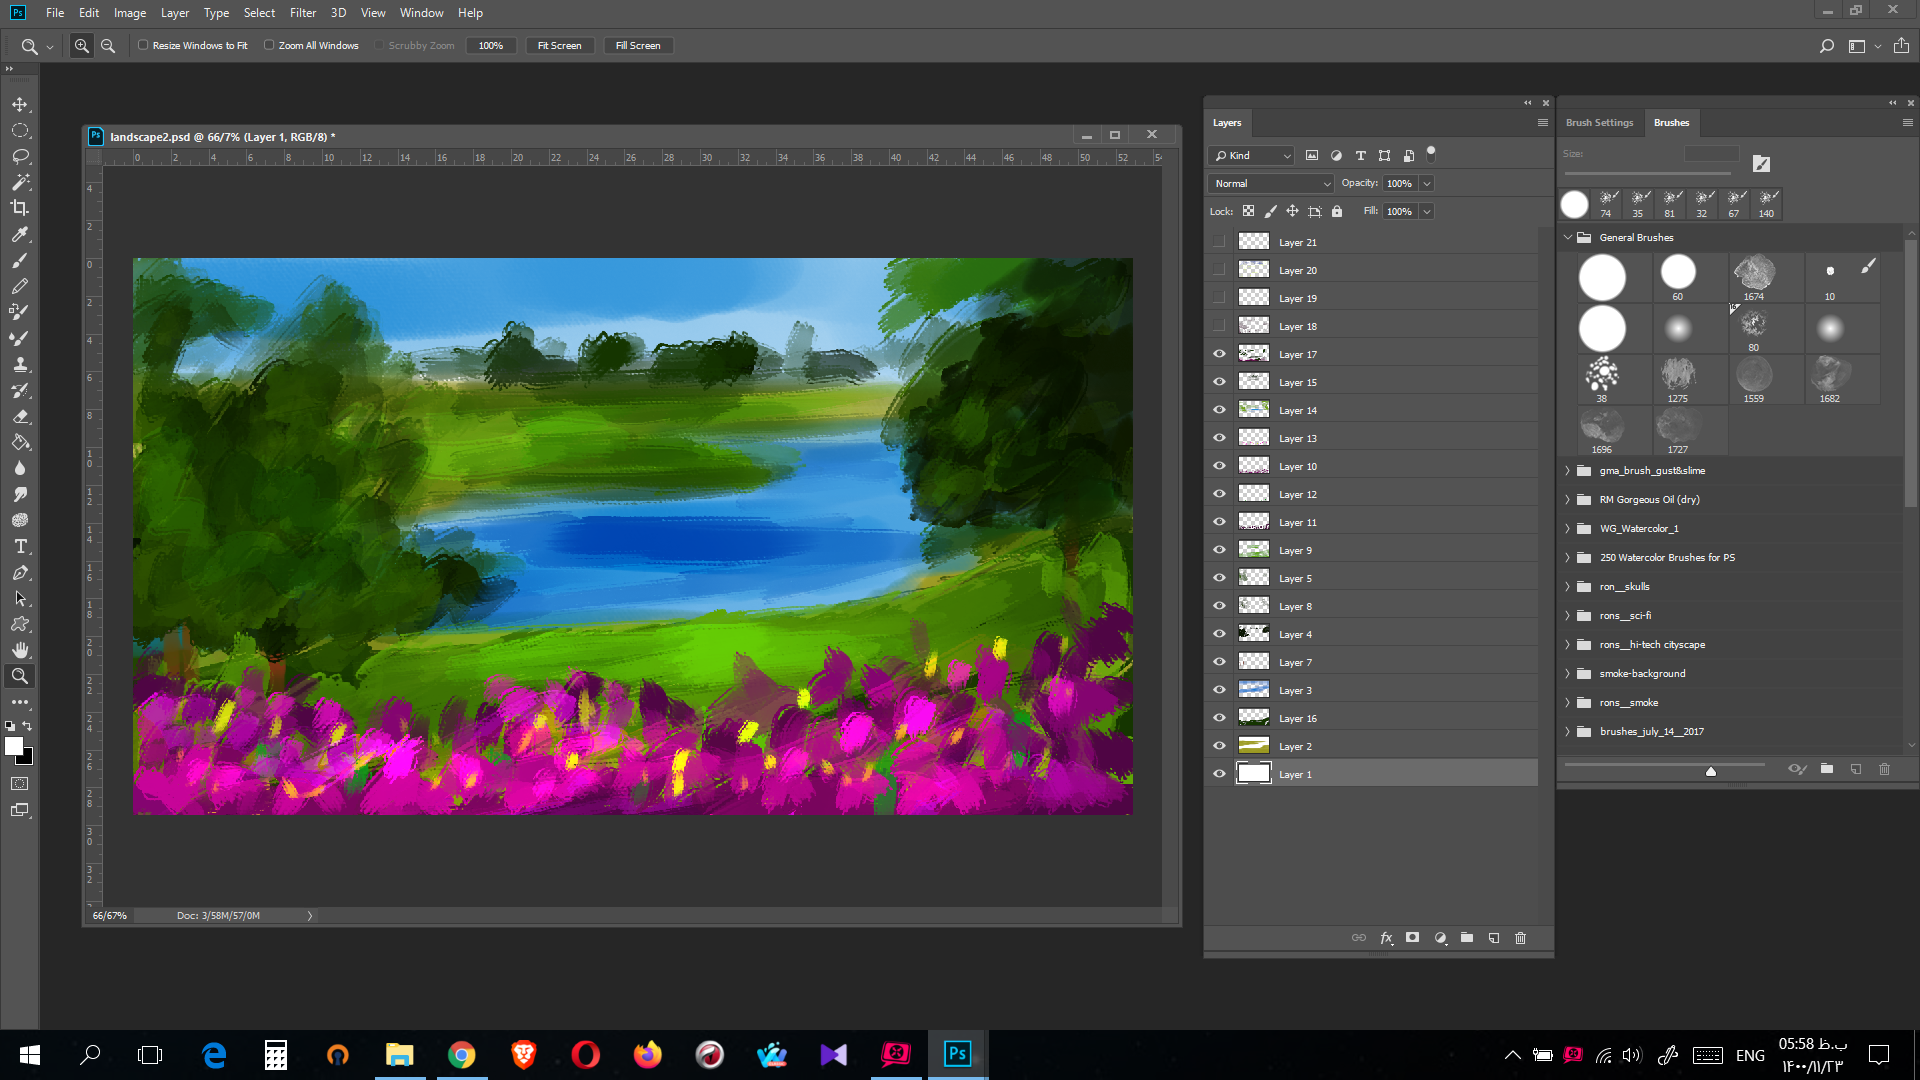Click the Fill Screen button
The image size is (1920, 1080).
(638, 46)
